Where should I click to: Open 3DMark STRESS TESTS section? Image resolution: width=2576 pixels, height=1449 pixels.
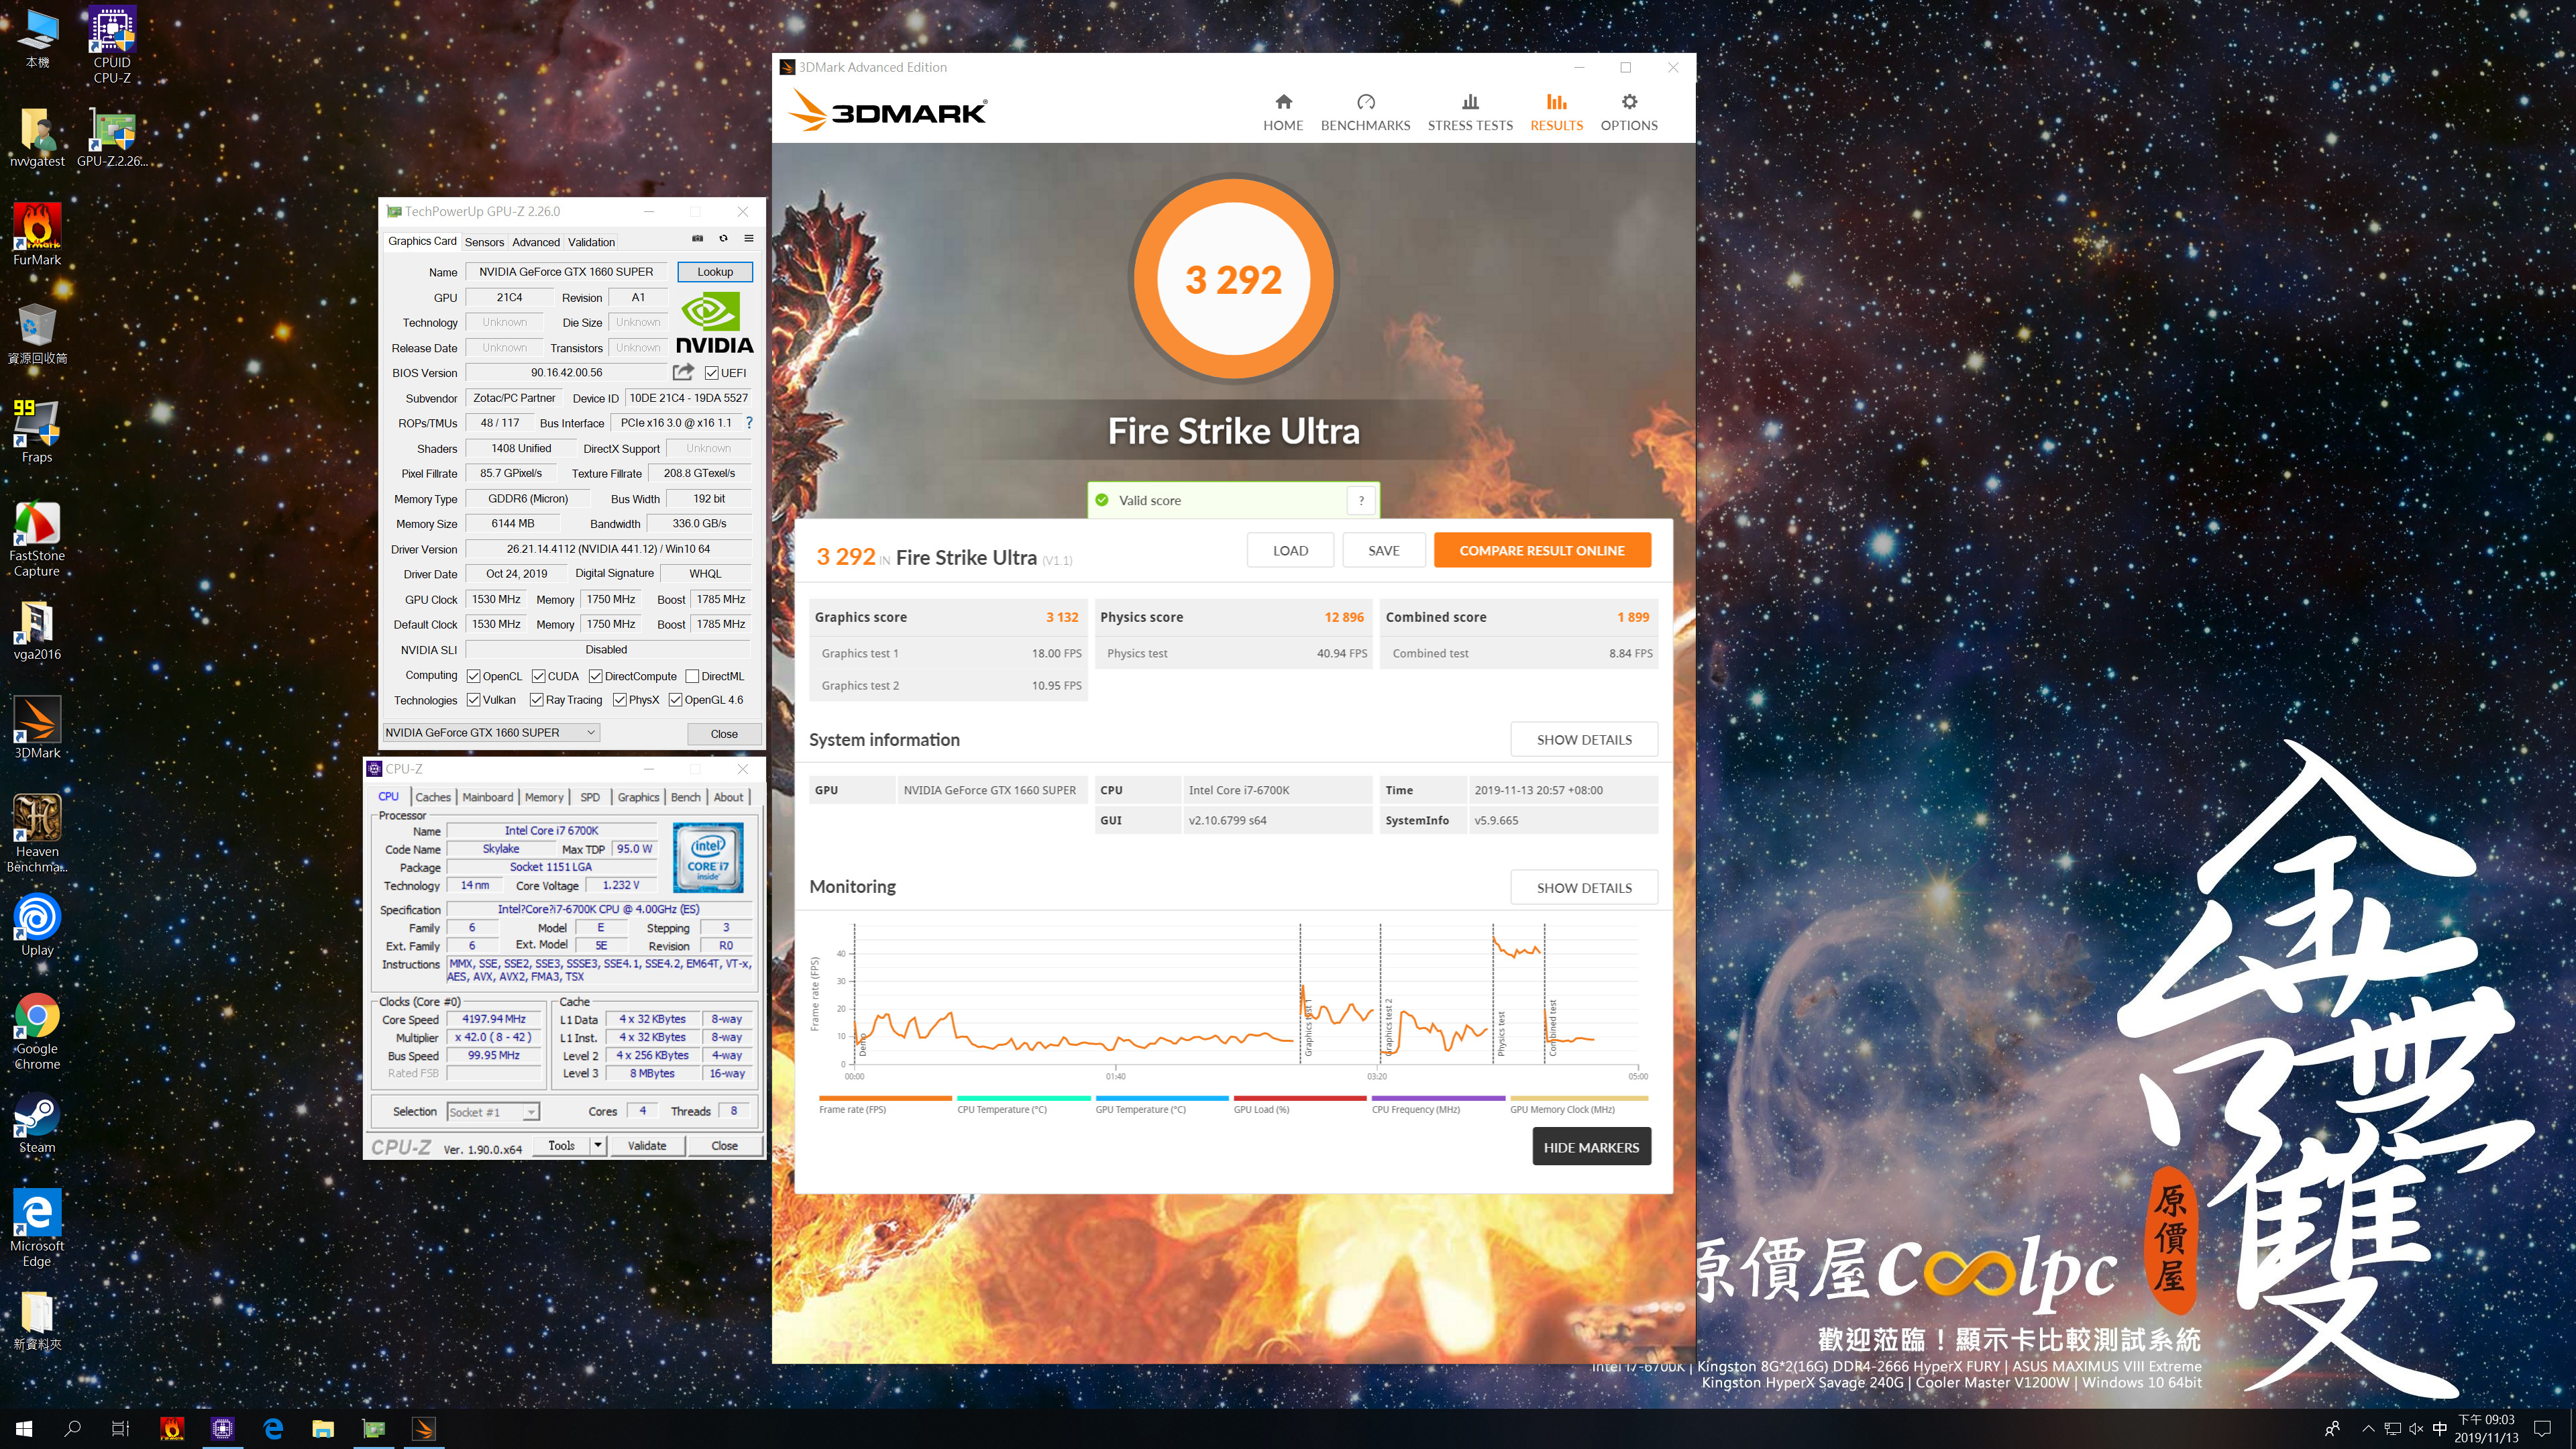1470,112
